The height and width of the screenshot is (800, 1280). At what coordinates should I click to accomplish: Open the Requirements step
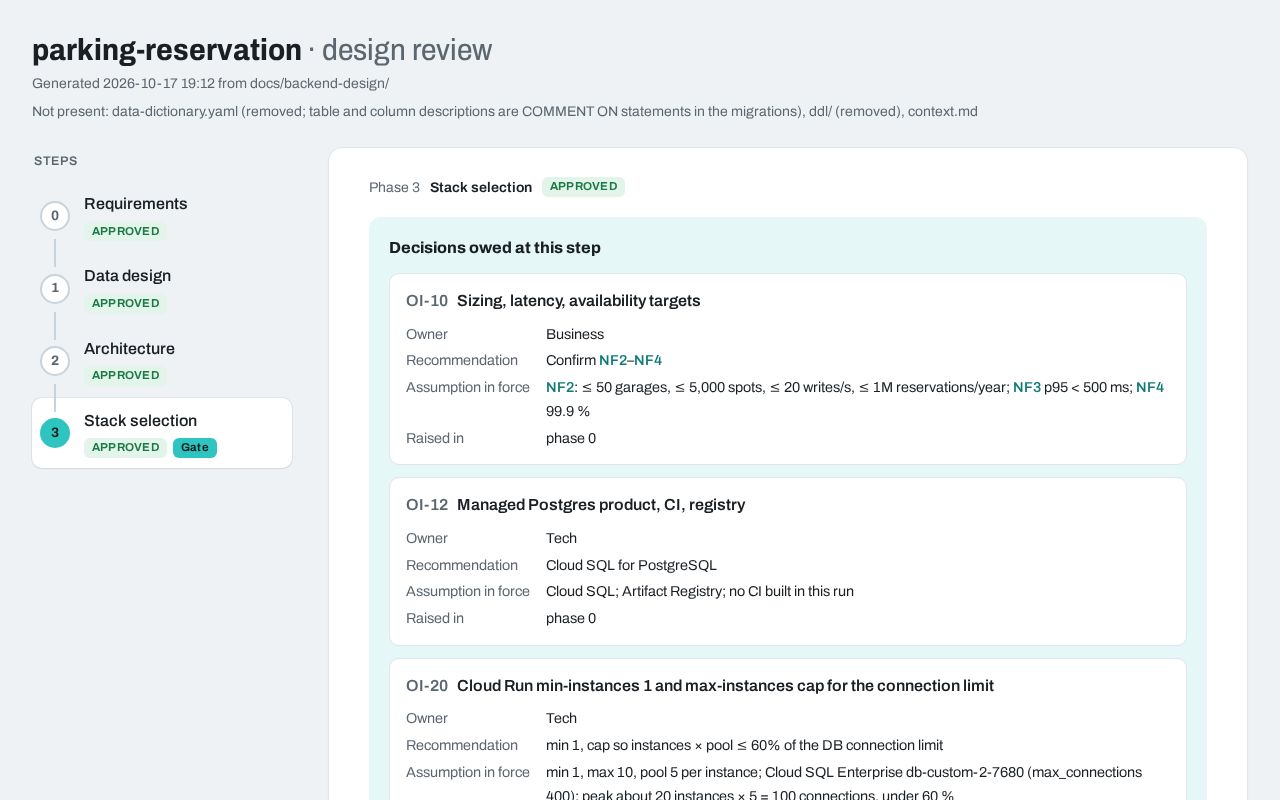pos(162,217)
